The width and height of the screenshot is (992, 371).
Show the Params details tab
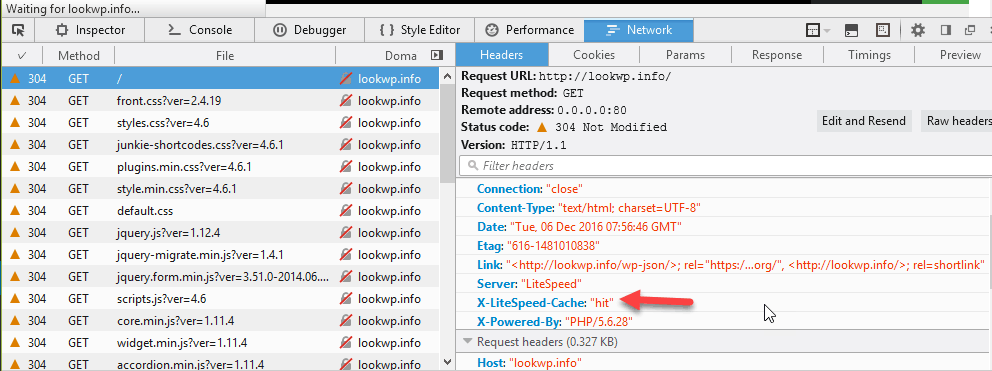pos(685,55)
